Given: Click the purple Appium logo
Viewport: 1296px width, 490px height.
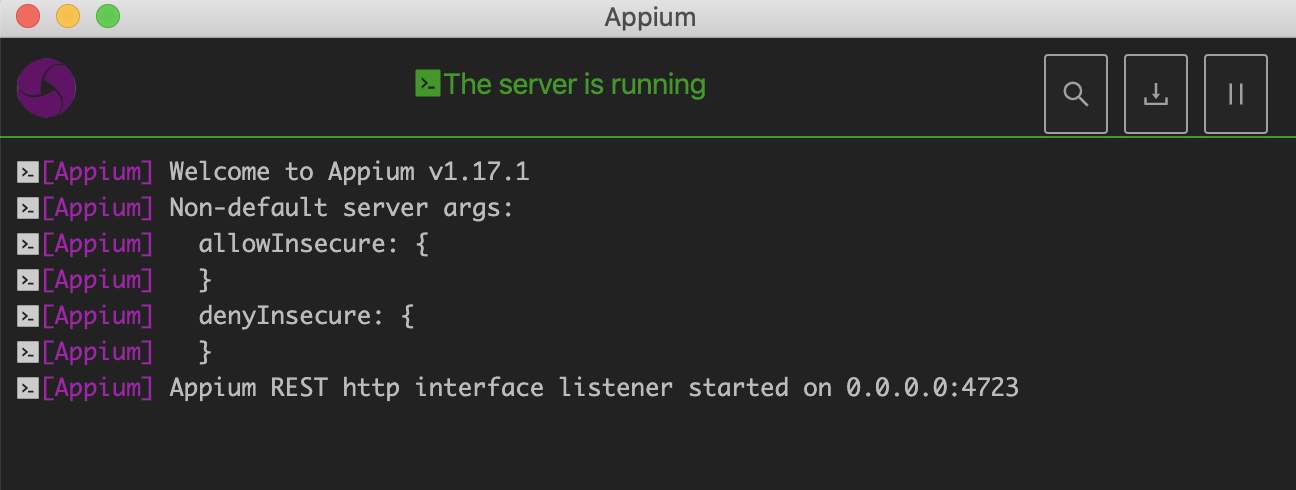Looking at the screenshot, I should (47, 88).
